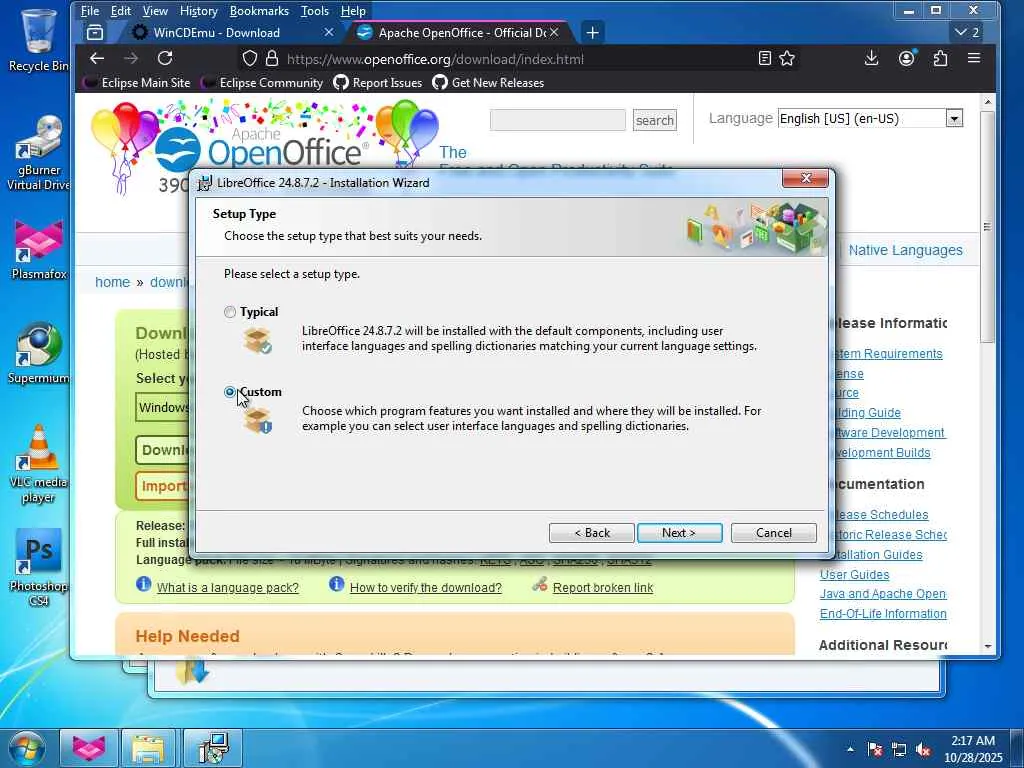Screen dimensions: 1024x768
Task: Open the Tools menu in the browser
Action: click(x=315, y=11)
